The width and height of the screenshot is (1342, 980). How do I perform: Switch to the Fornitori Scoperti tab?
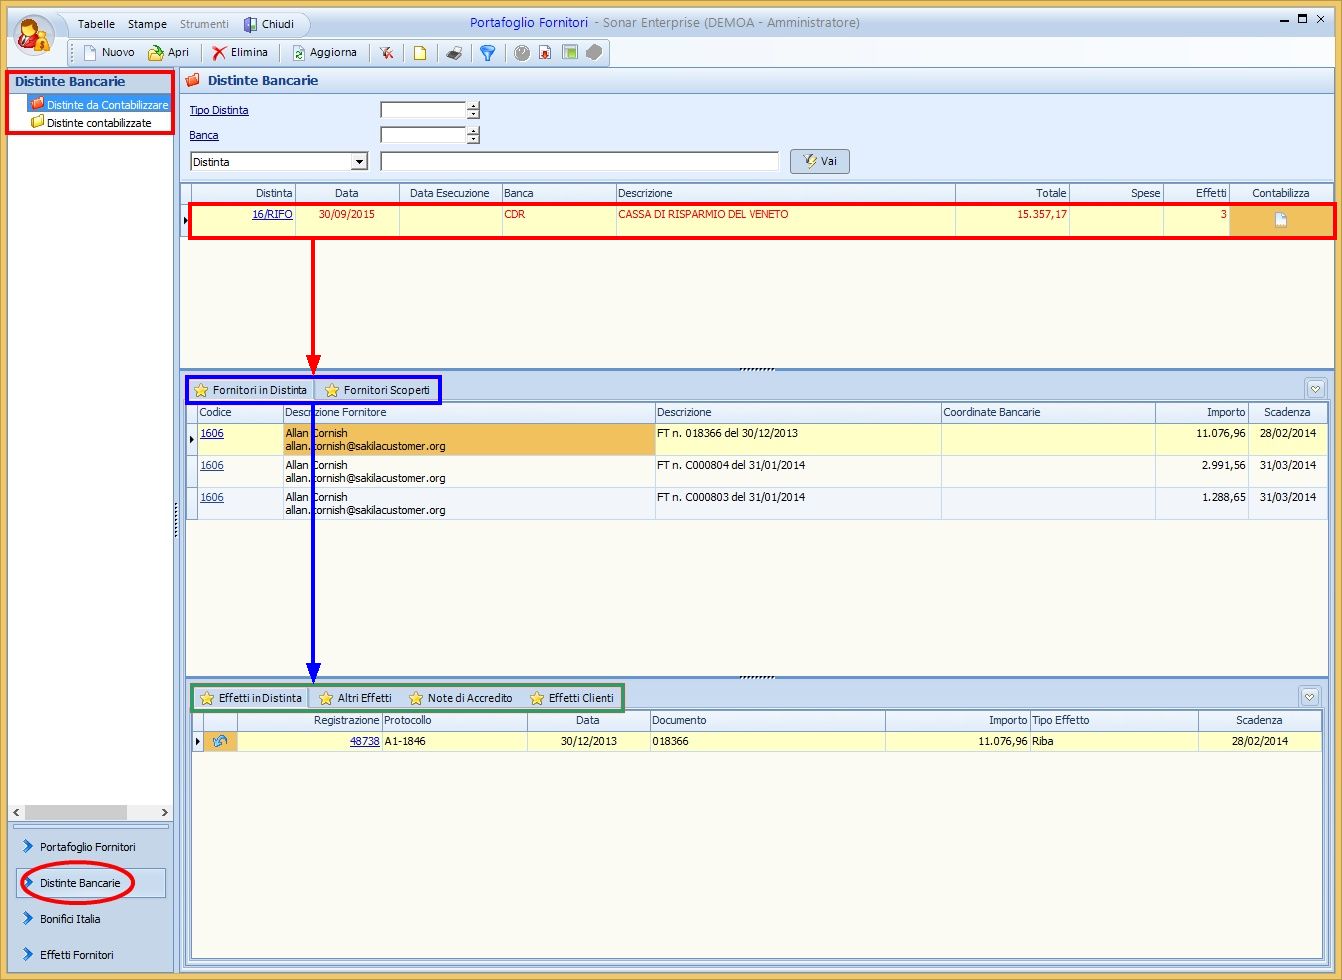377,390
